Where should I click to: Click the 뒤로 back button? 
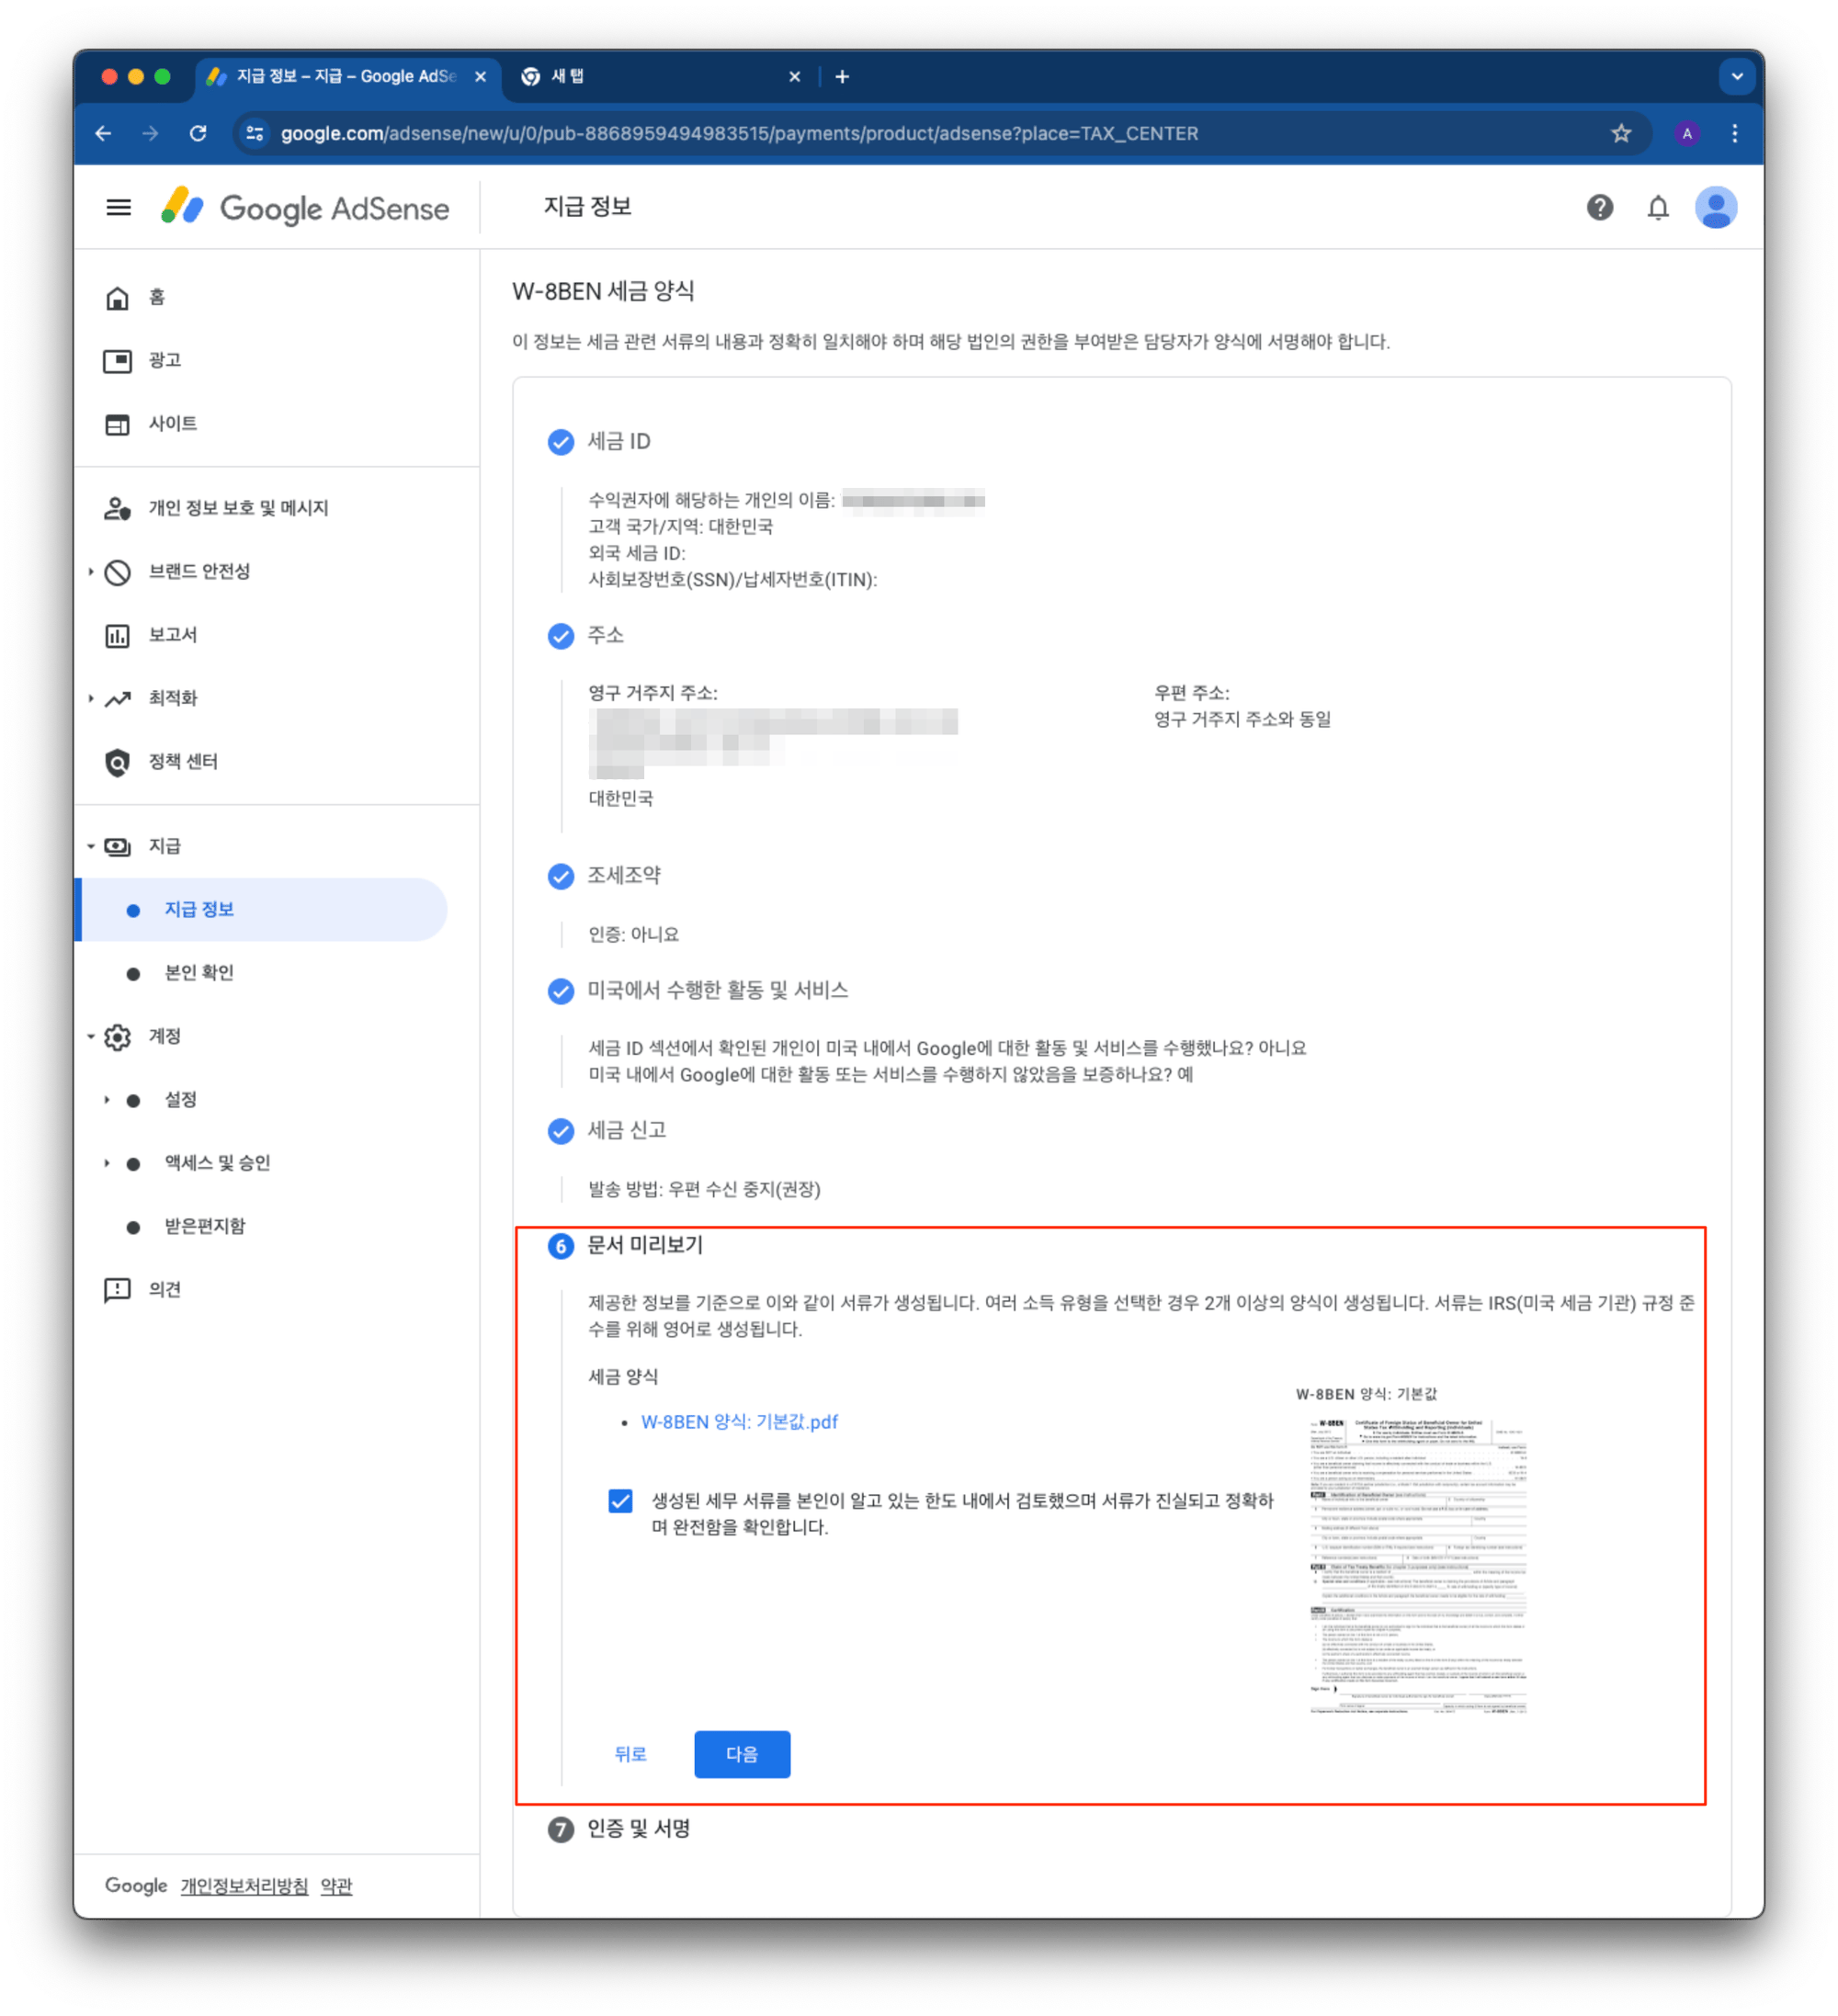630,1753
